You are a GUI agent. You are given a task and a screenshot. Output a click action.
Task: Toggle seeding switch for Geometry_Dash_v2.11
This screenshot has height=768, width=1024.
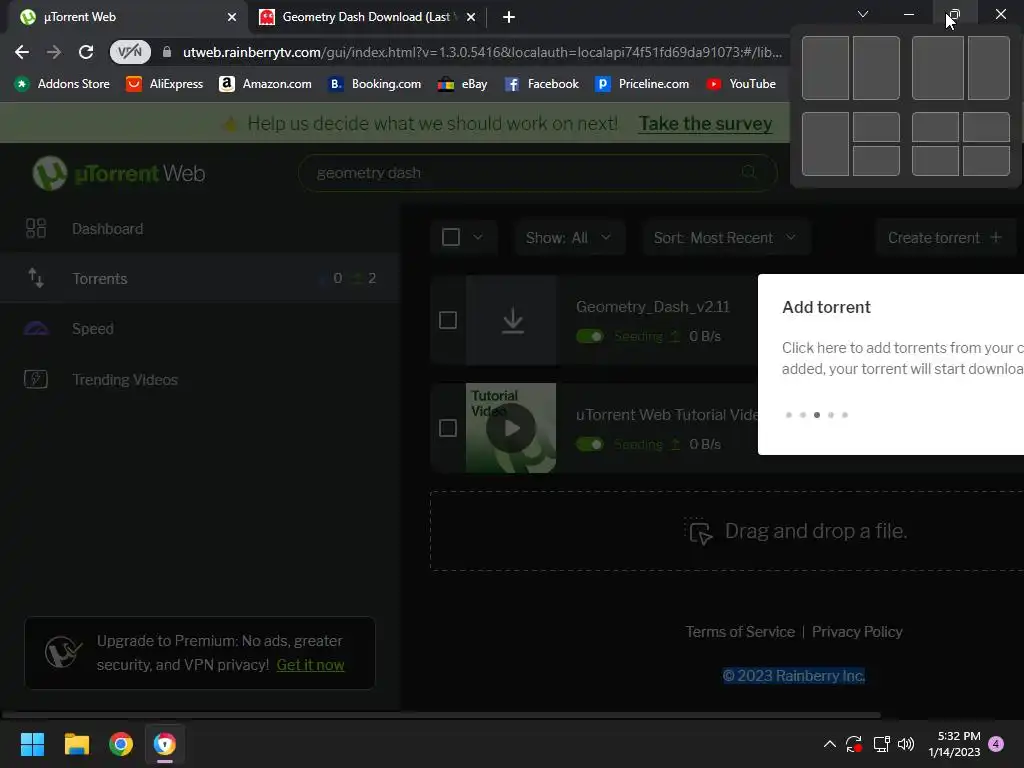590,336
